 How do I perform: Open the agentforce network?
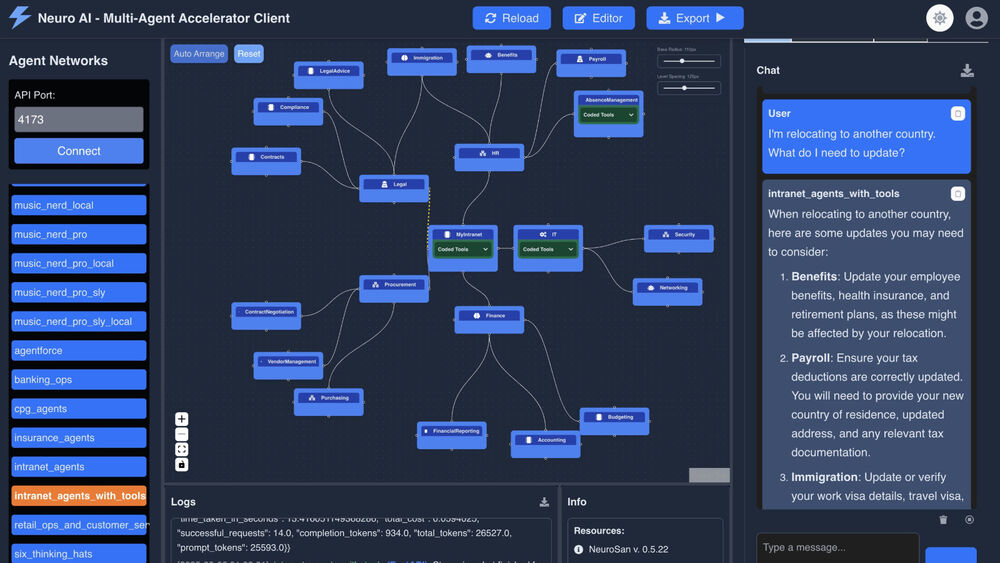click(x=78, y=351)
